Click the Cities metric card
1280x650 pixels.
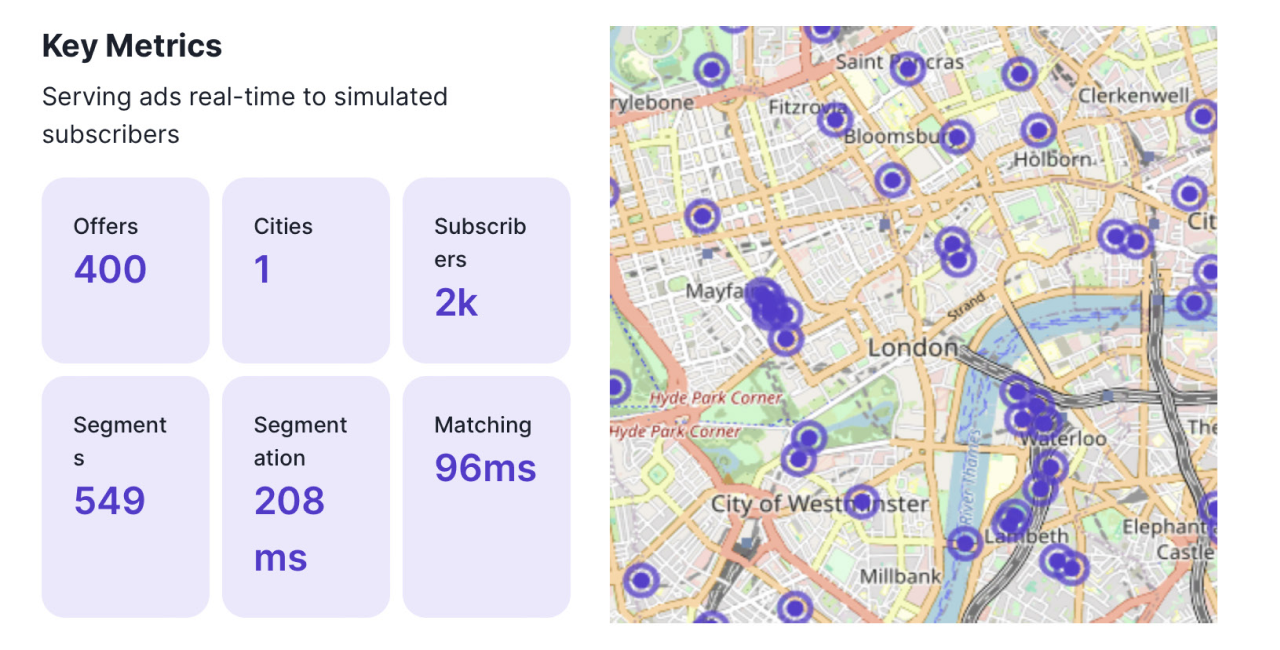pyautogui.click(x=306, y=270)
